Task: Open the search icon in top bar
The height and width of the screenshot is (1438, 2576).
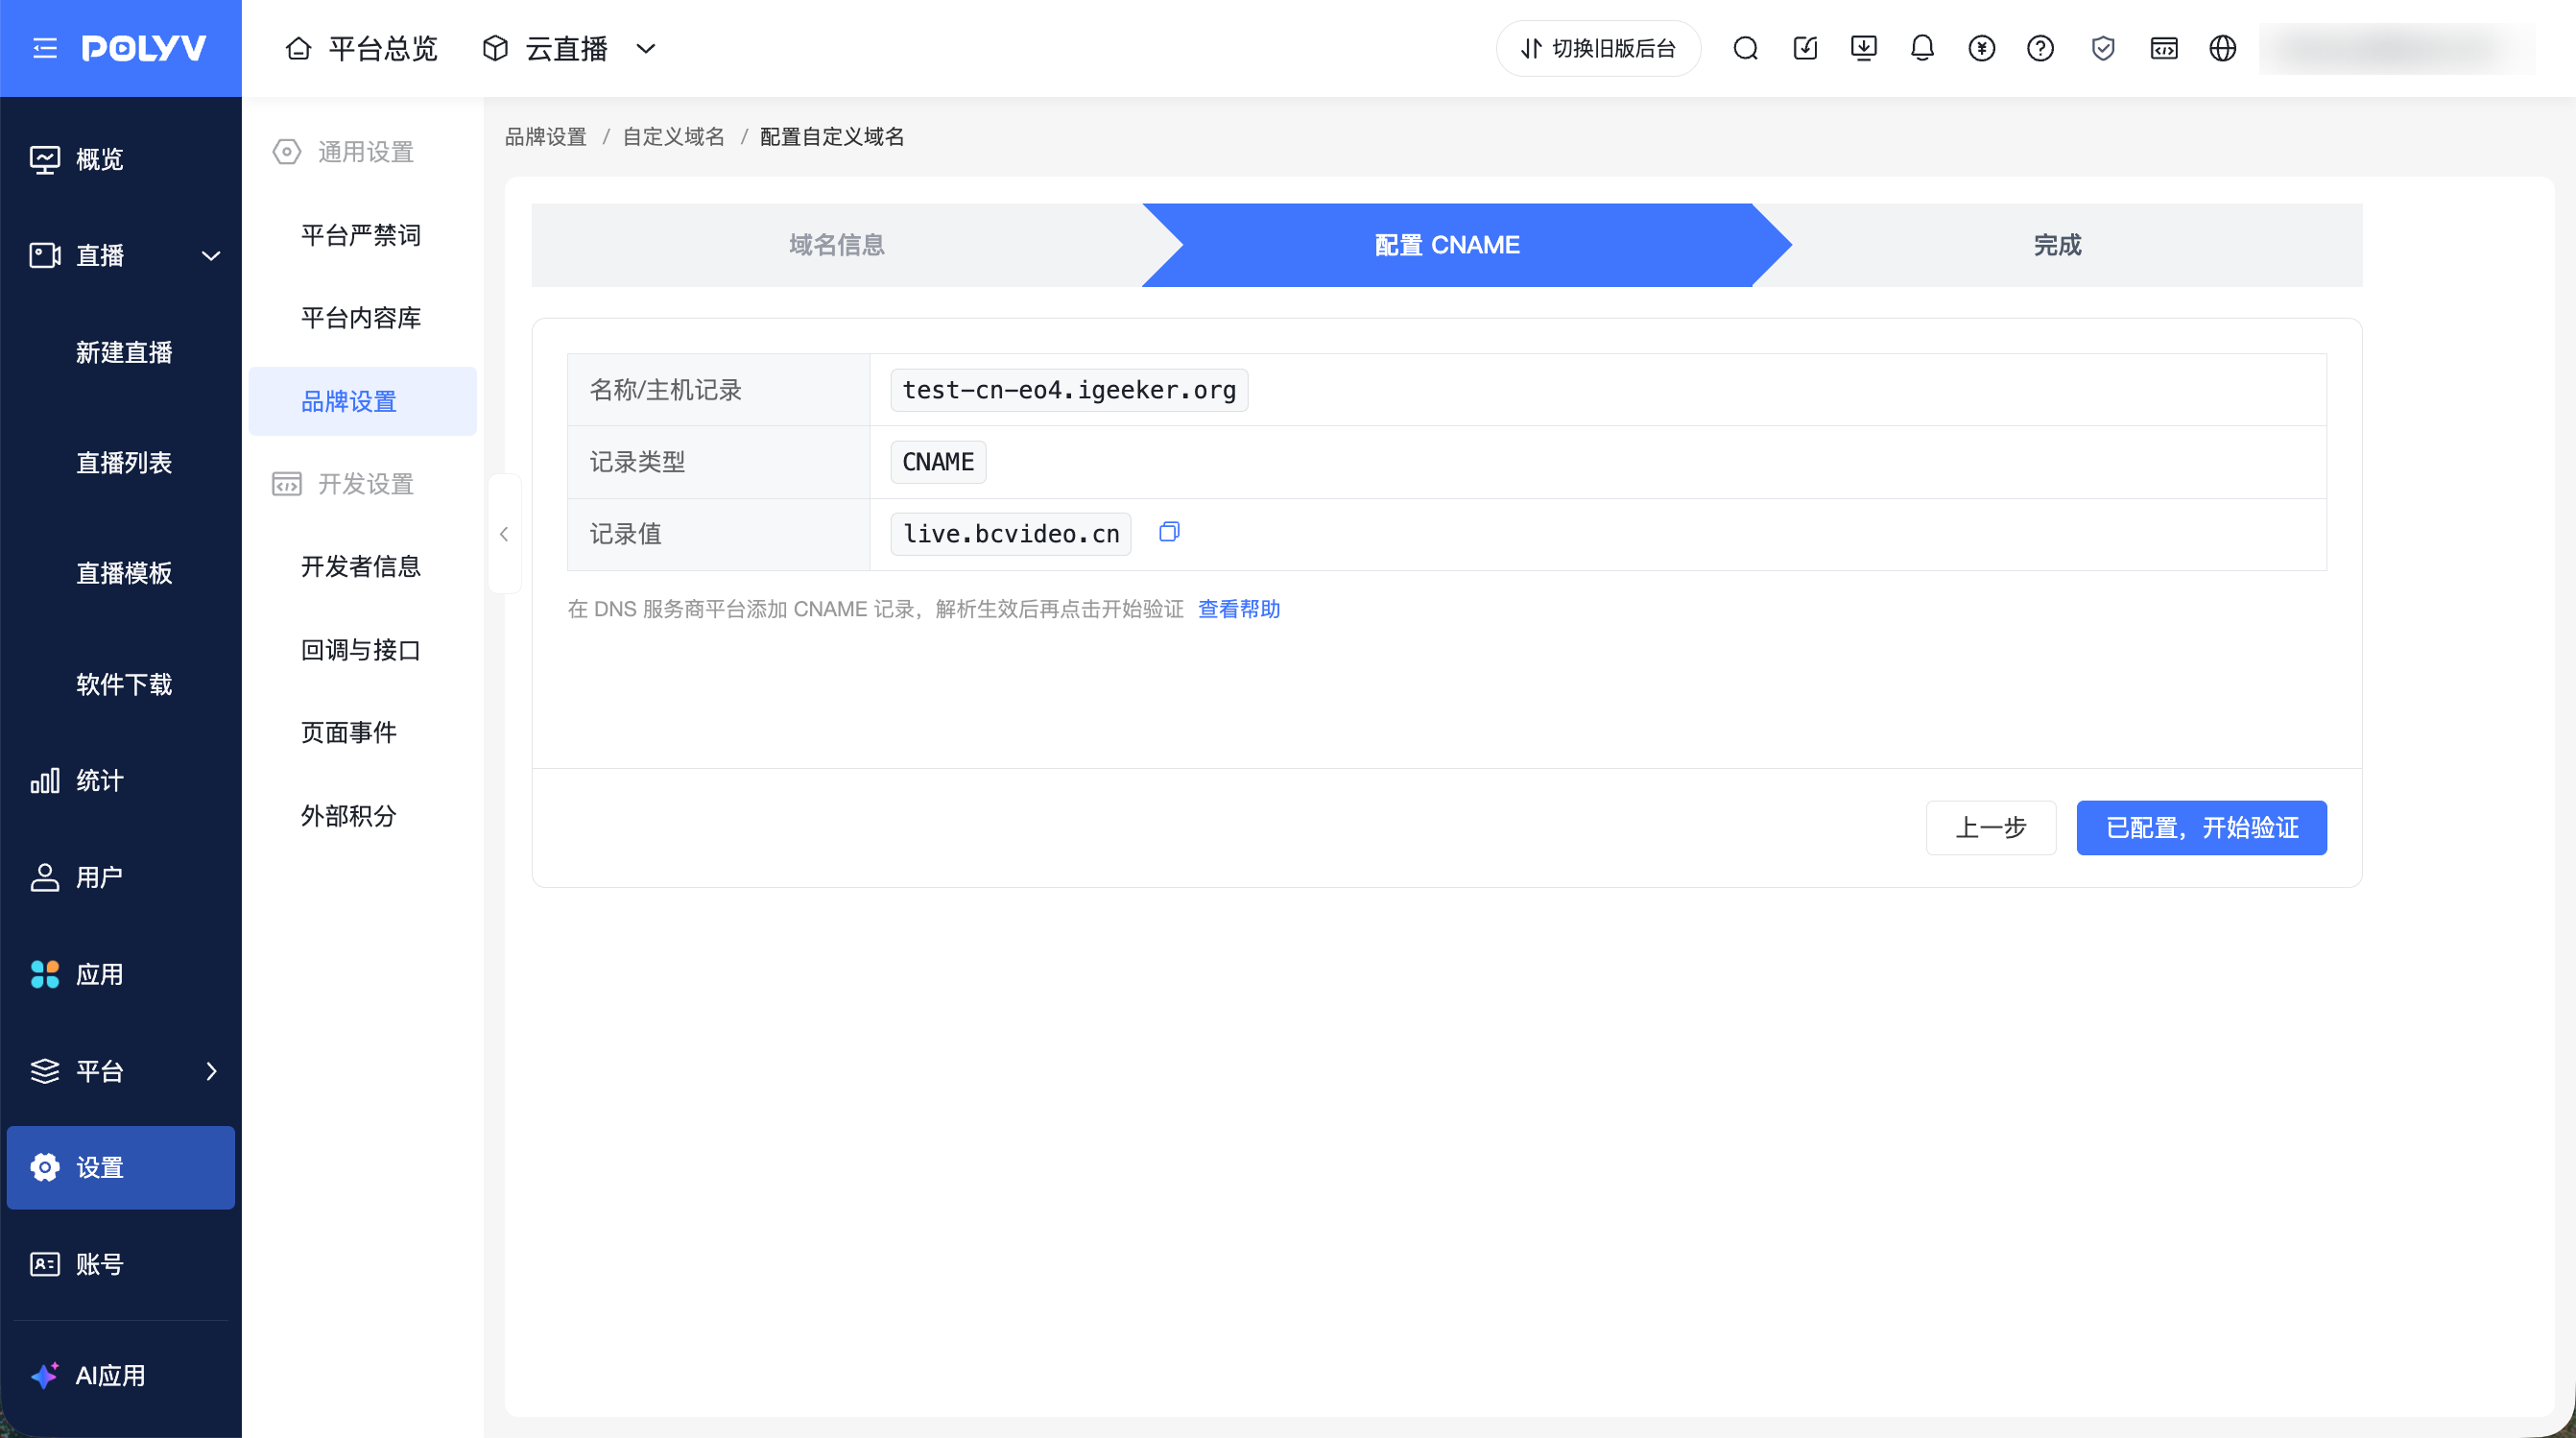Action: (x=1745, y=48)
